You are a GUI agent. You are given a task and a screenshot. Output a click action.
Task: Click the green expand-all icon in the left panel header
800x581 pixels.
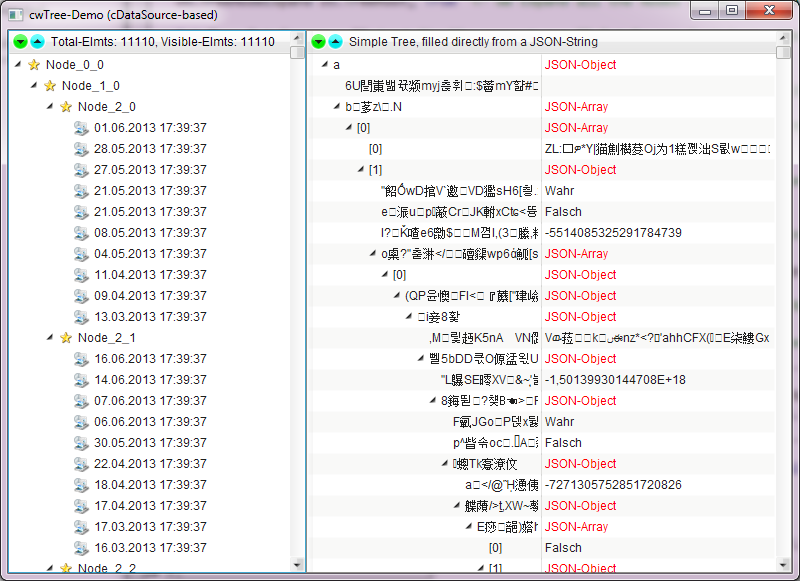coord(20,42)
